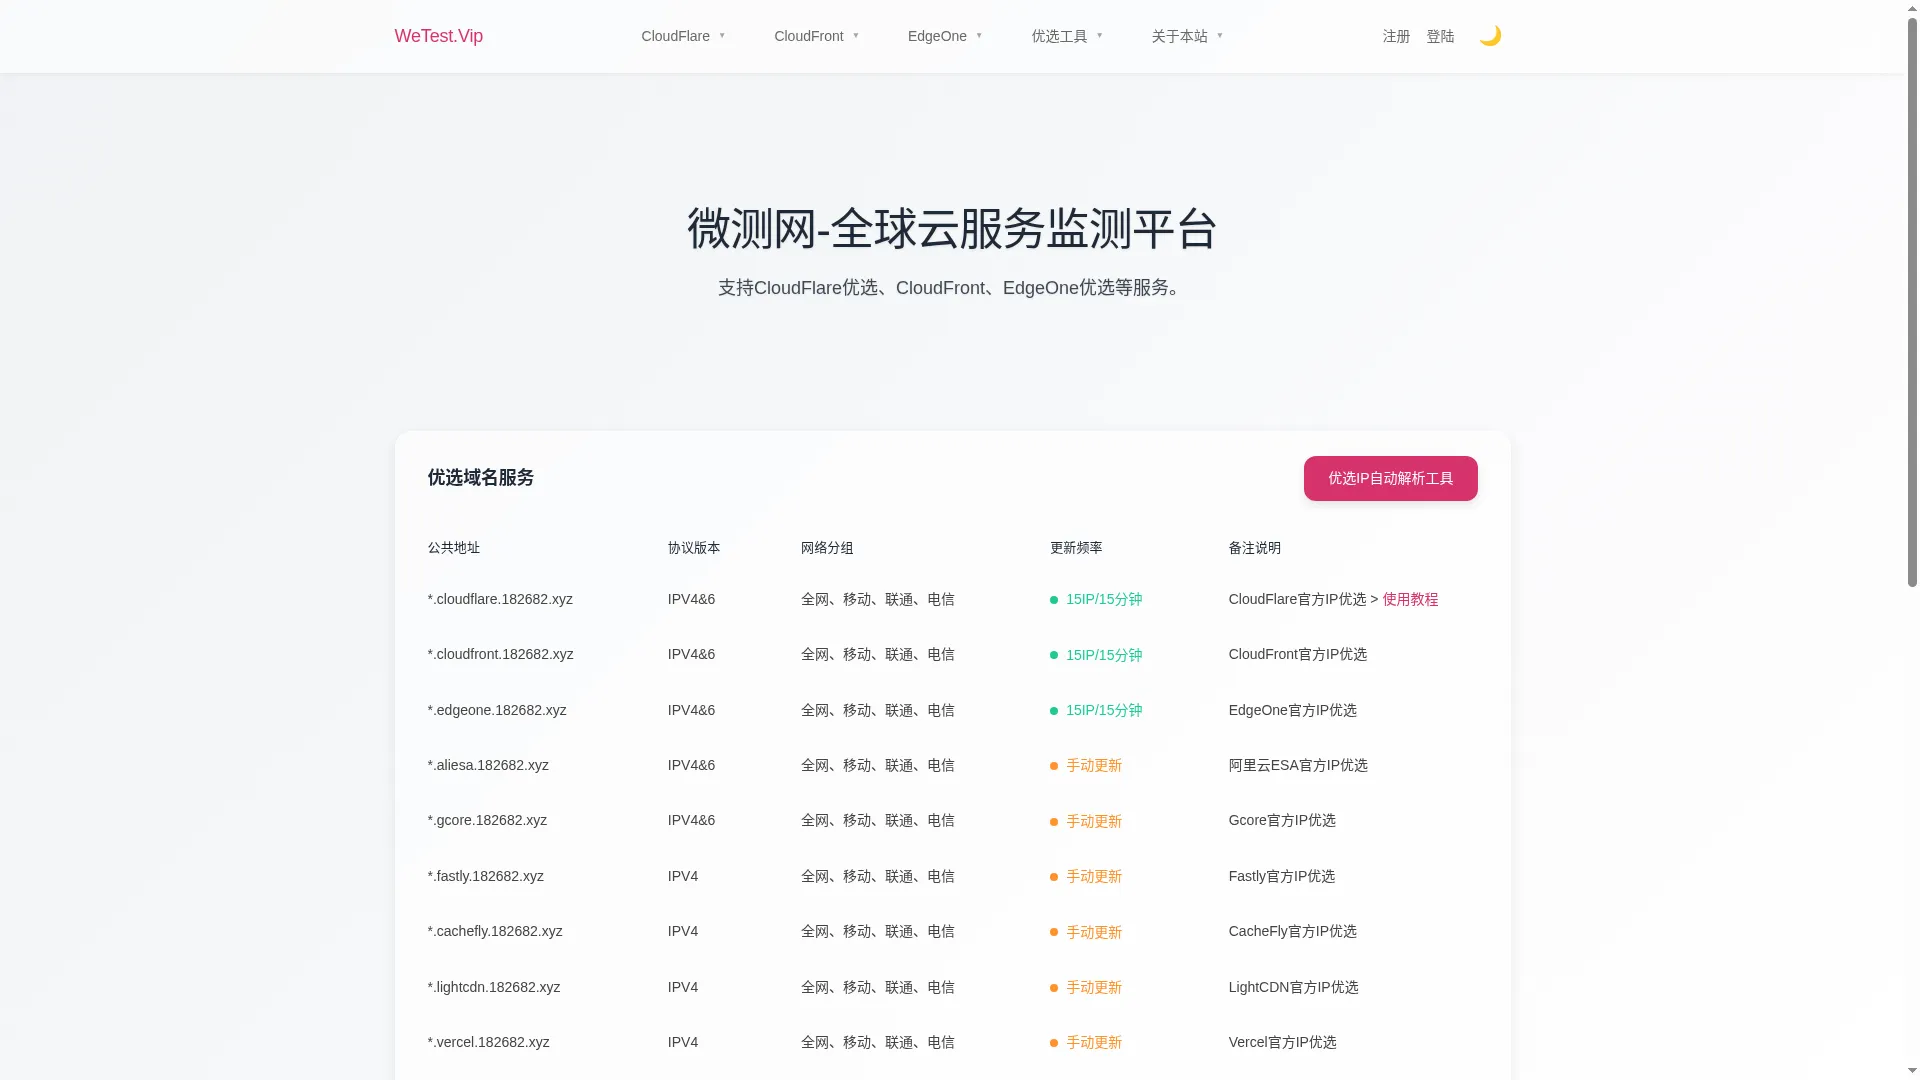Expand the 优选工具 menu
The width and height of the screenshot is (1920, 1080).
(x=1067, y=36)
